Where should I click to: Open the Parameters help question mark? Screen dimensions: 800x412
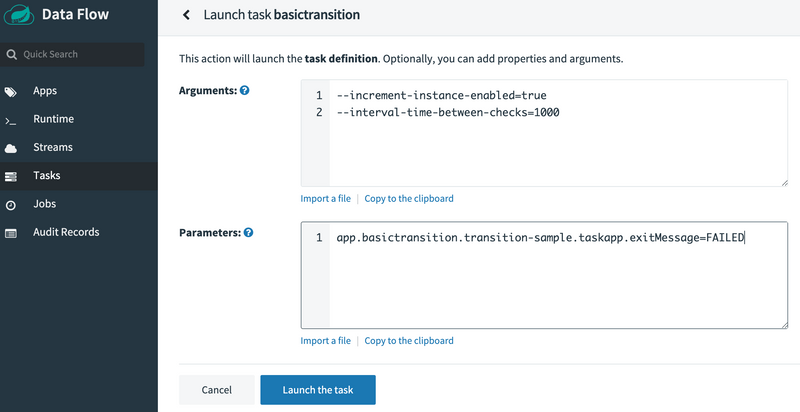[x=248, y=233]
